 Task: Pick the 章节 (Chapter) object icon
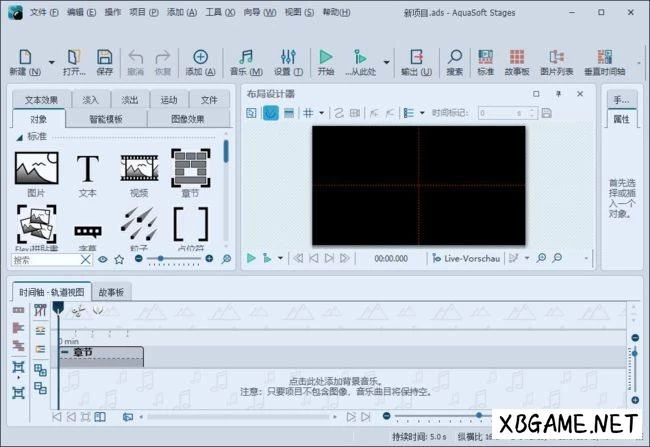pos(190,168)
